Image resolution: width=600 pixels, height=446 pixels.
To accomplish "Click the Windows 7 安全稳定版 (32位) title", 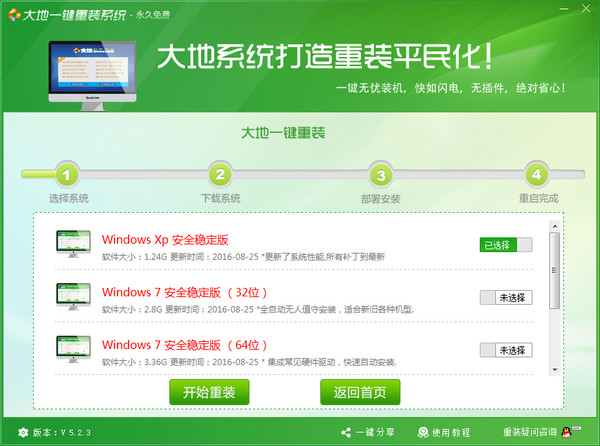I will click(x=184, y=293).
